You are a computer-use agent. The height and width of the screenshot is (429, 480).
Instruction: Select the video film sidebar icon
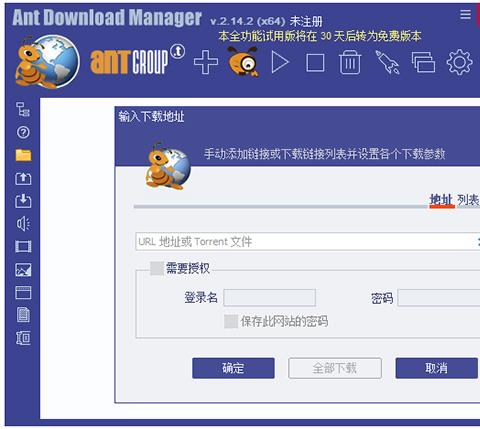click(x=23, y=247)
